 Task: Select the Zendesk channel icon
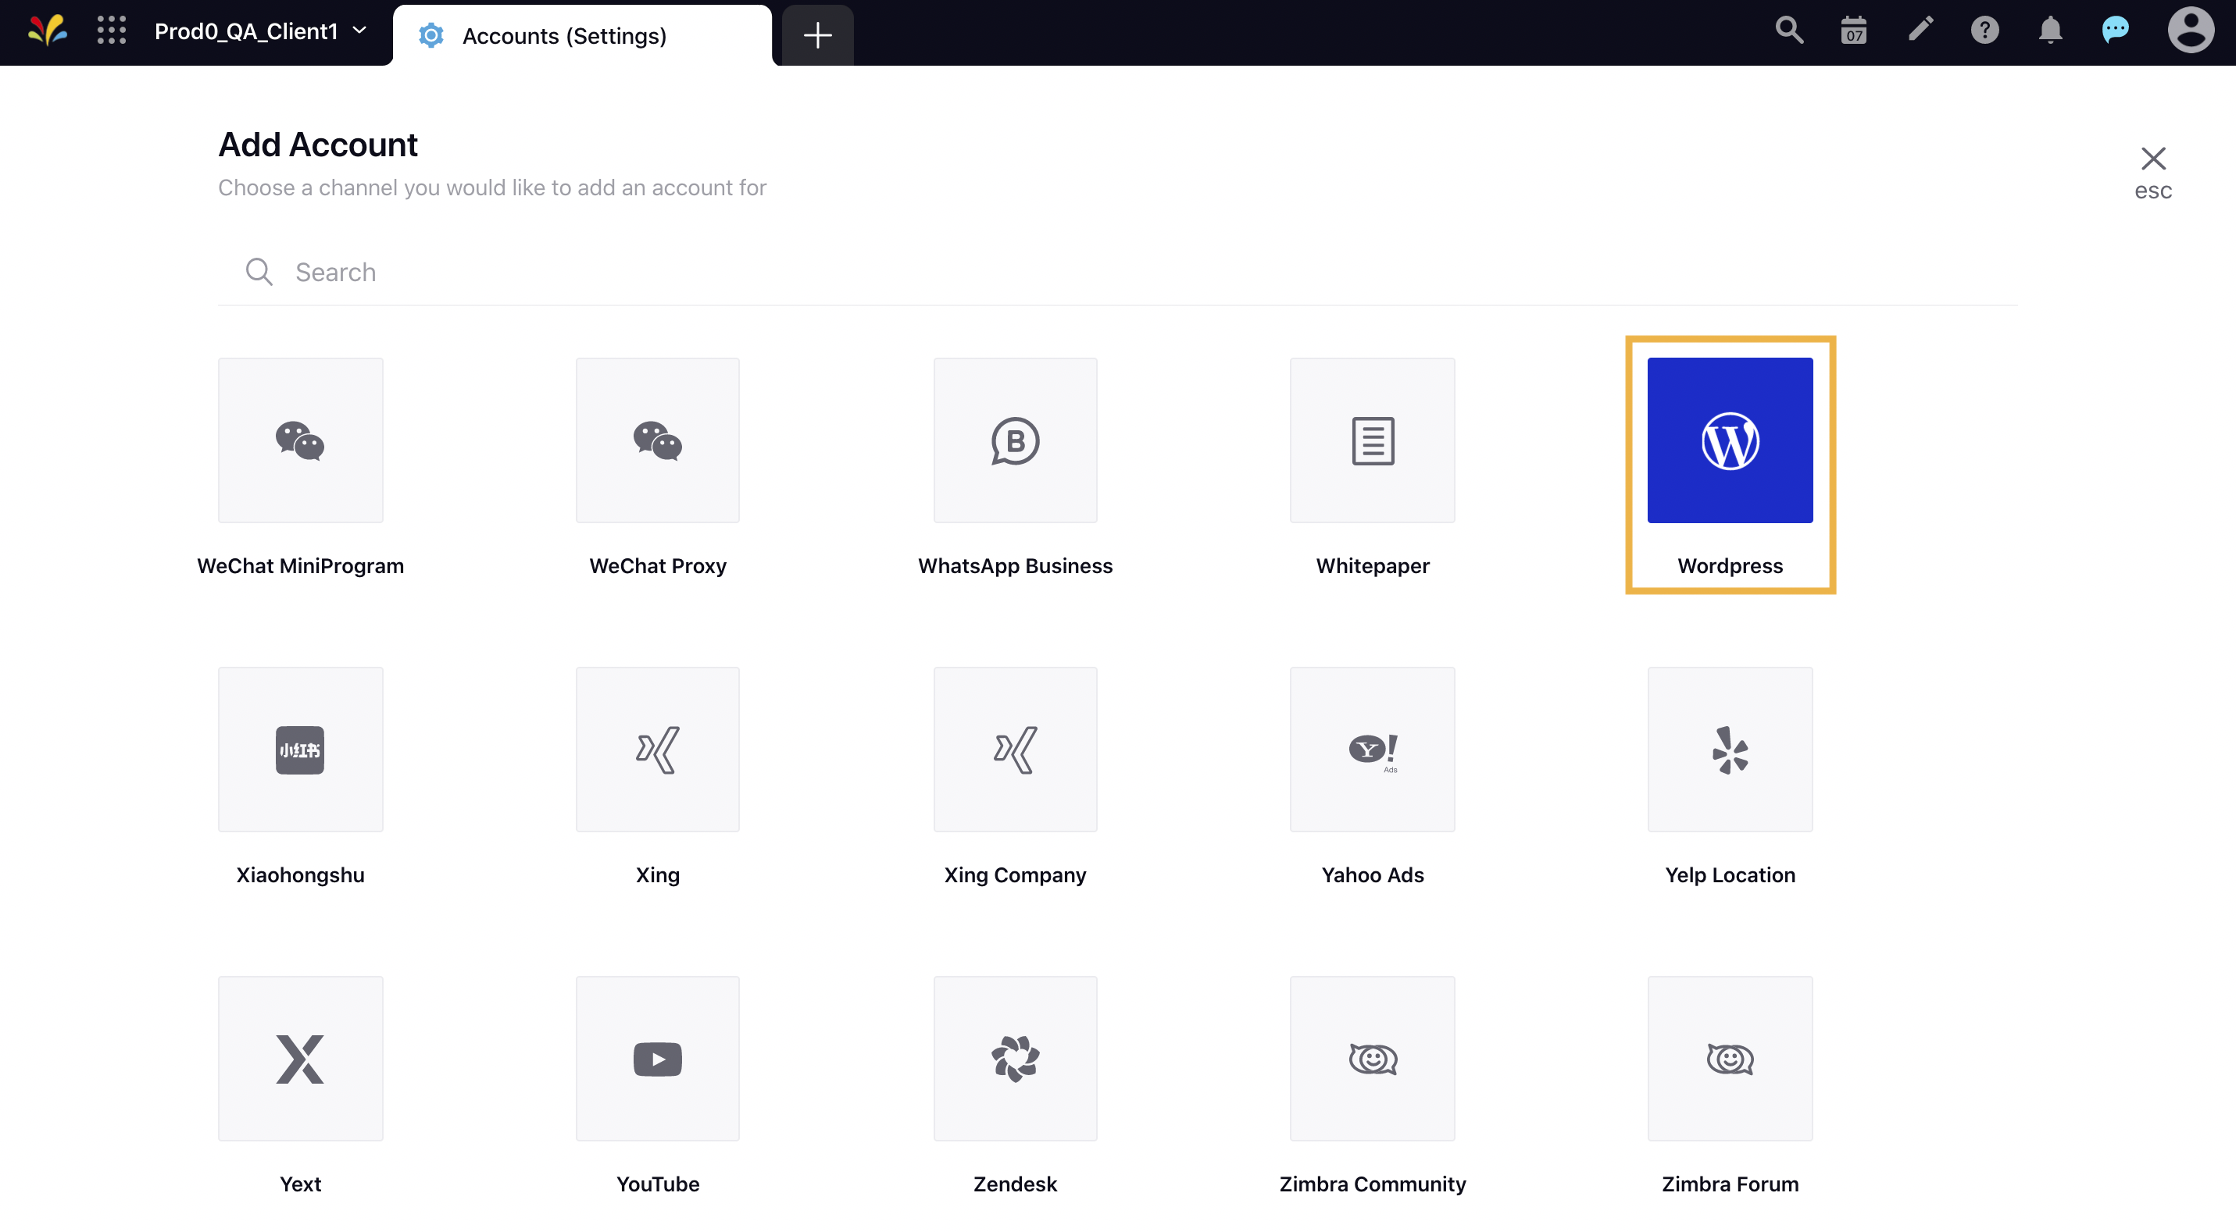pos(1015,1058)
